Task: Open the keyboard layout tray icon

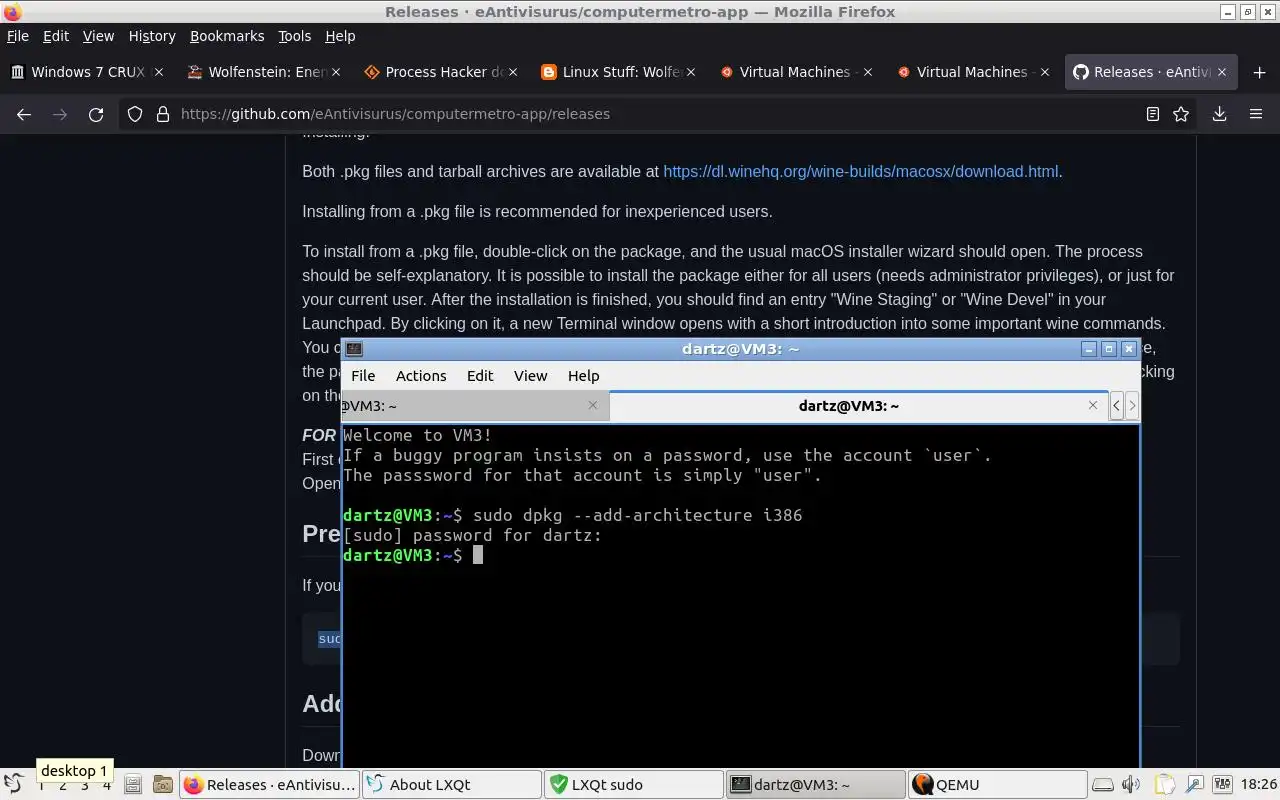Action: 1223,785
